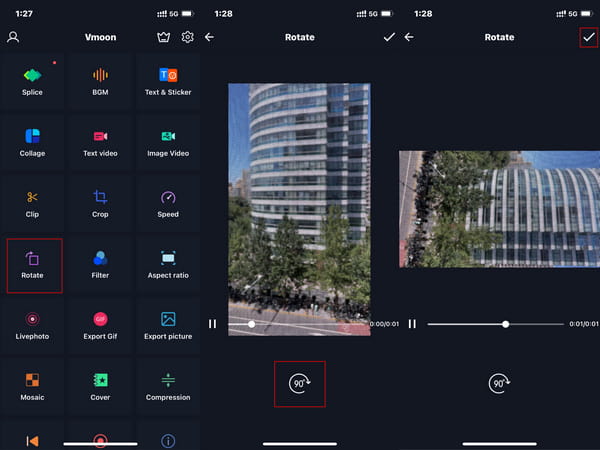
Task: Select the Clip scissors tool
Action: pyautogui.click(x=33, y=203)
